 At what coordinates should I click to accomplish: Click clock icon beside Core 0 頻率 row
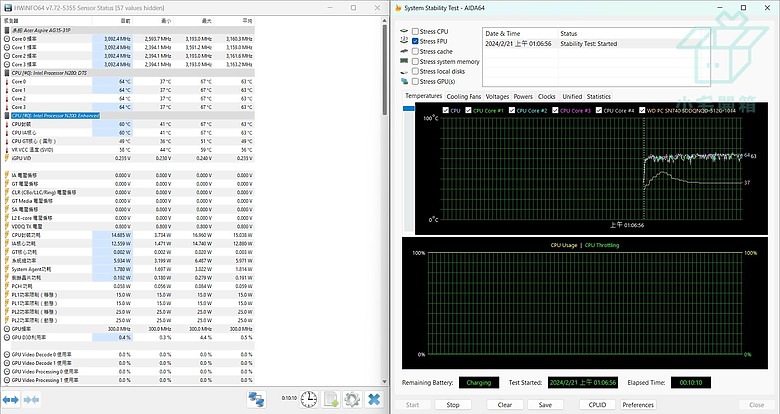pos(7,39)
